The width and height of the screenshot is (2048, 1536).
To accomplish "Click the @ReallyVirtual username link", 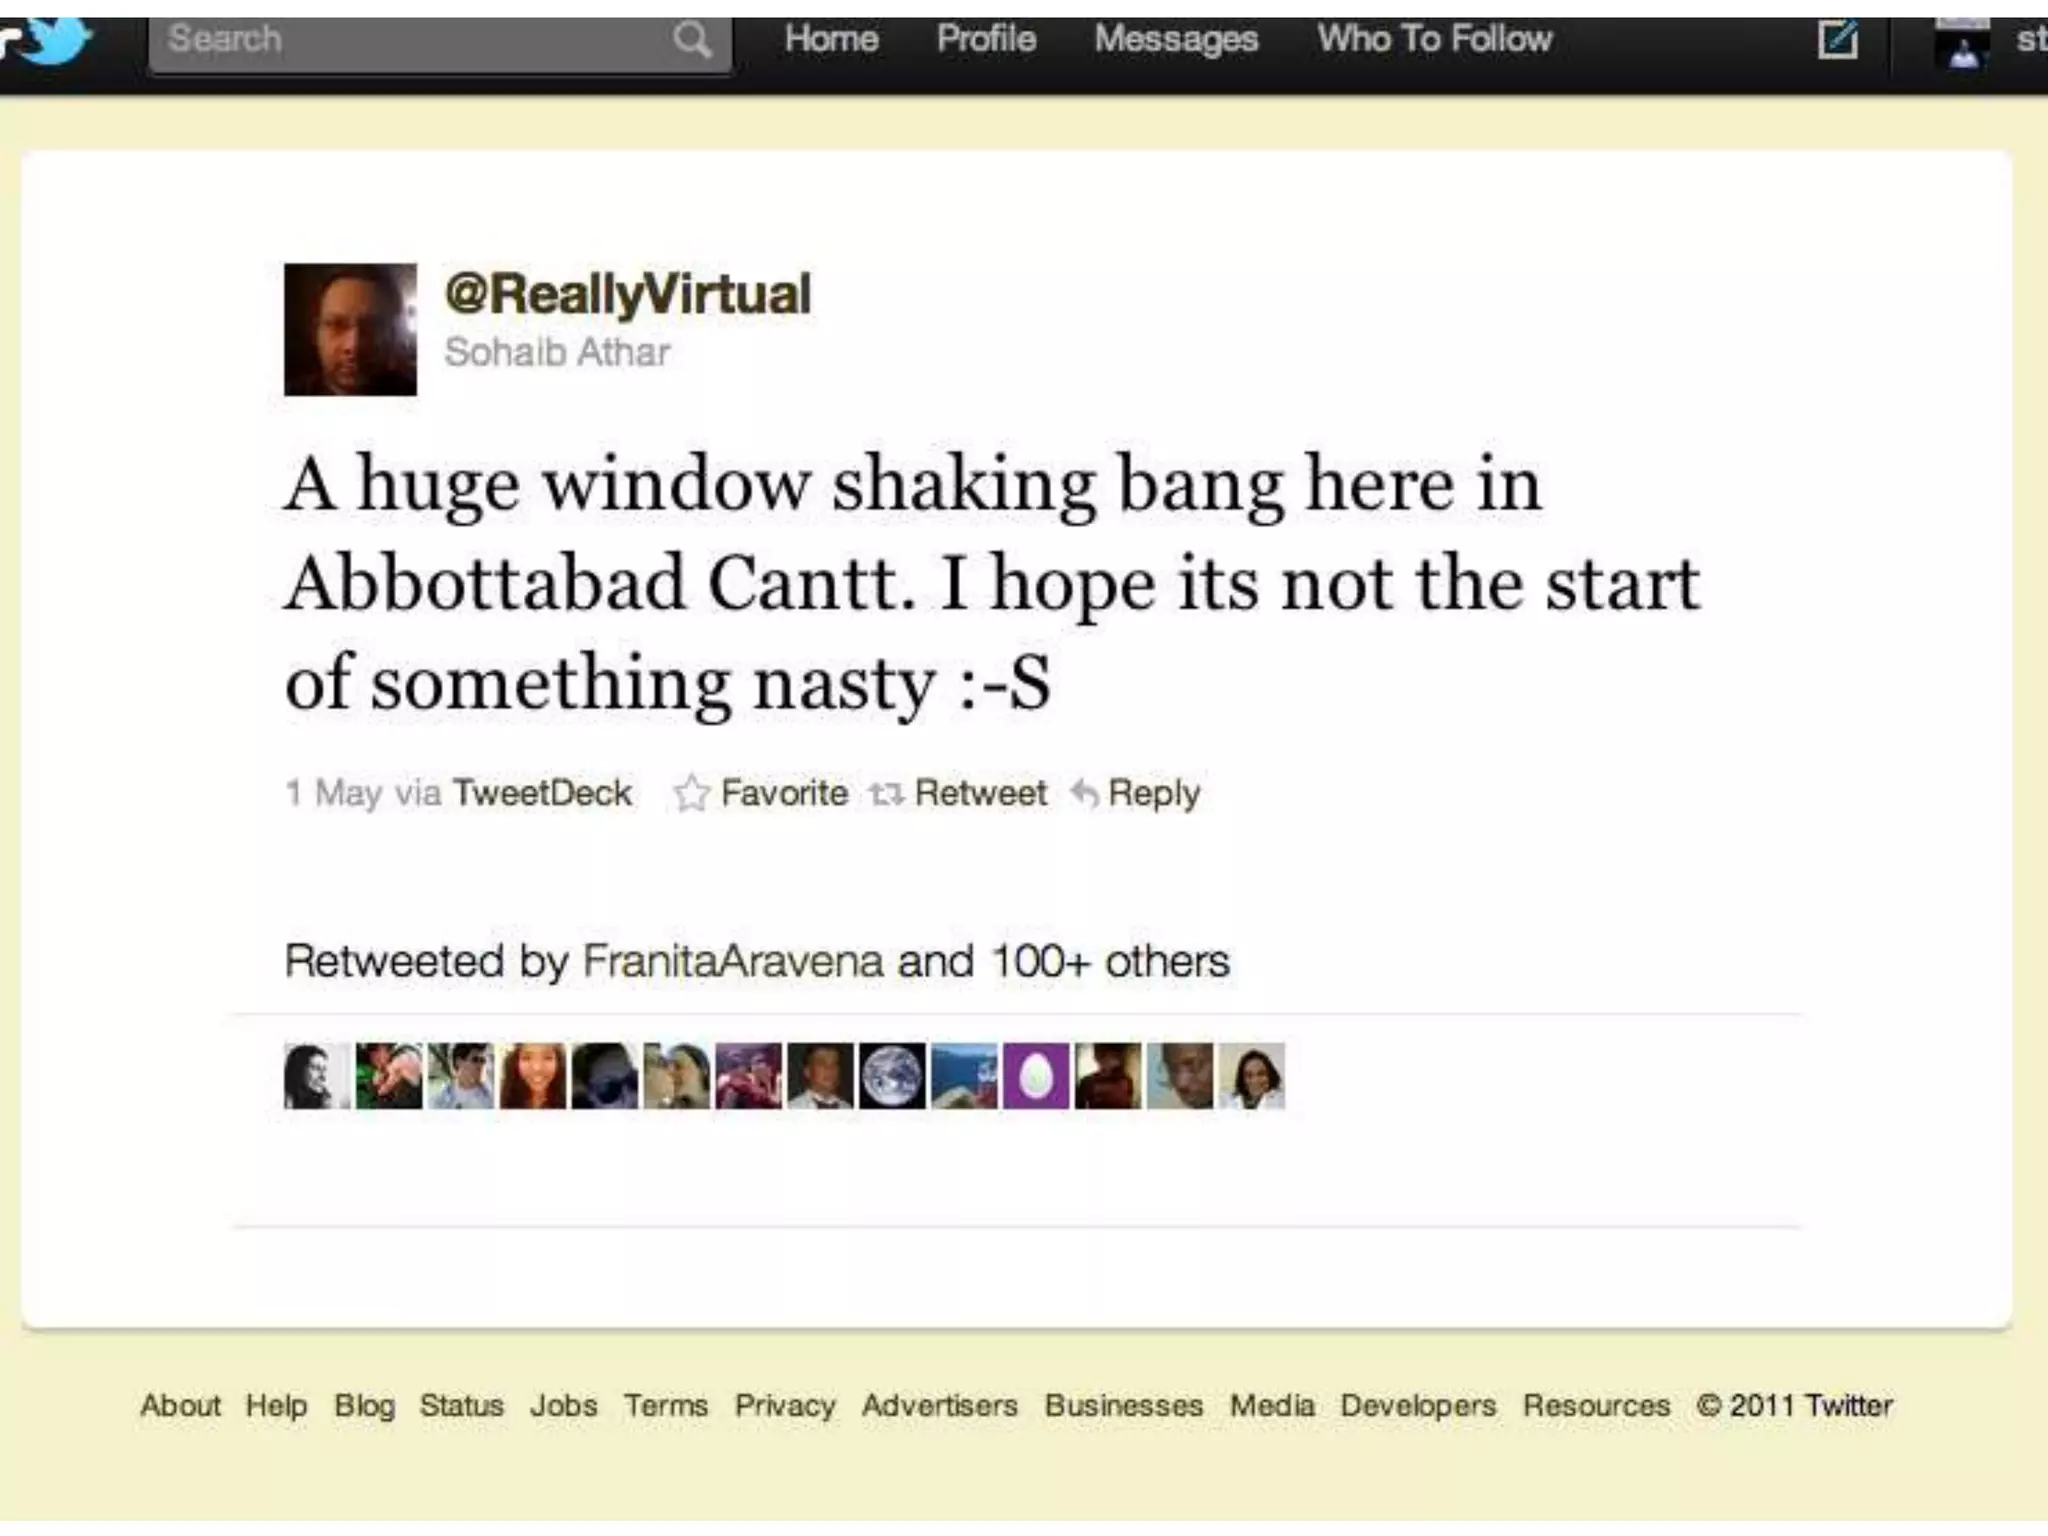I will 628,294.
